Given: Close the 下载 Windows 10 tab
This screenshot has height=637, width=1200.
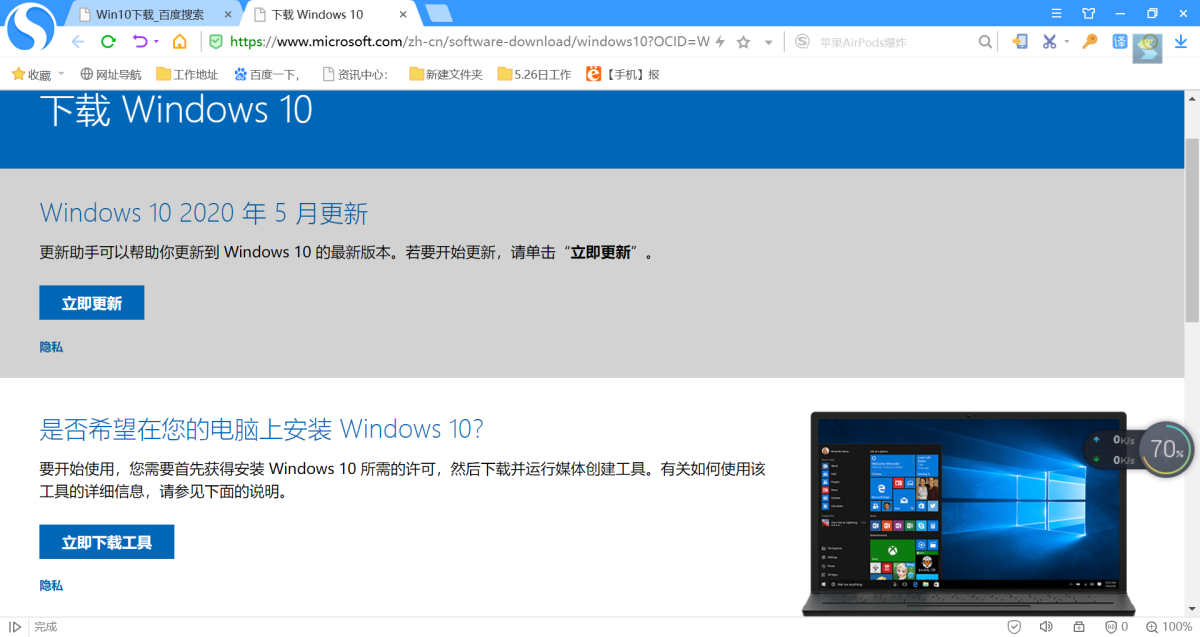Looking at the screenshot, I should pos(402,15).
